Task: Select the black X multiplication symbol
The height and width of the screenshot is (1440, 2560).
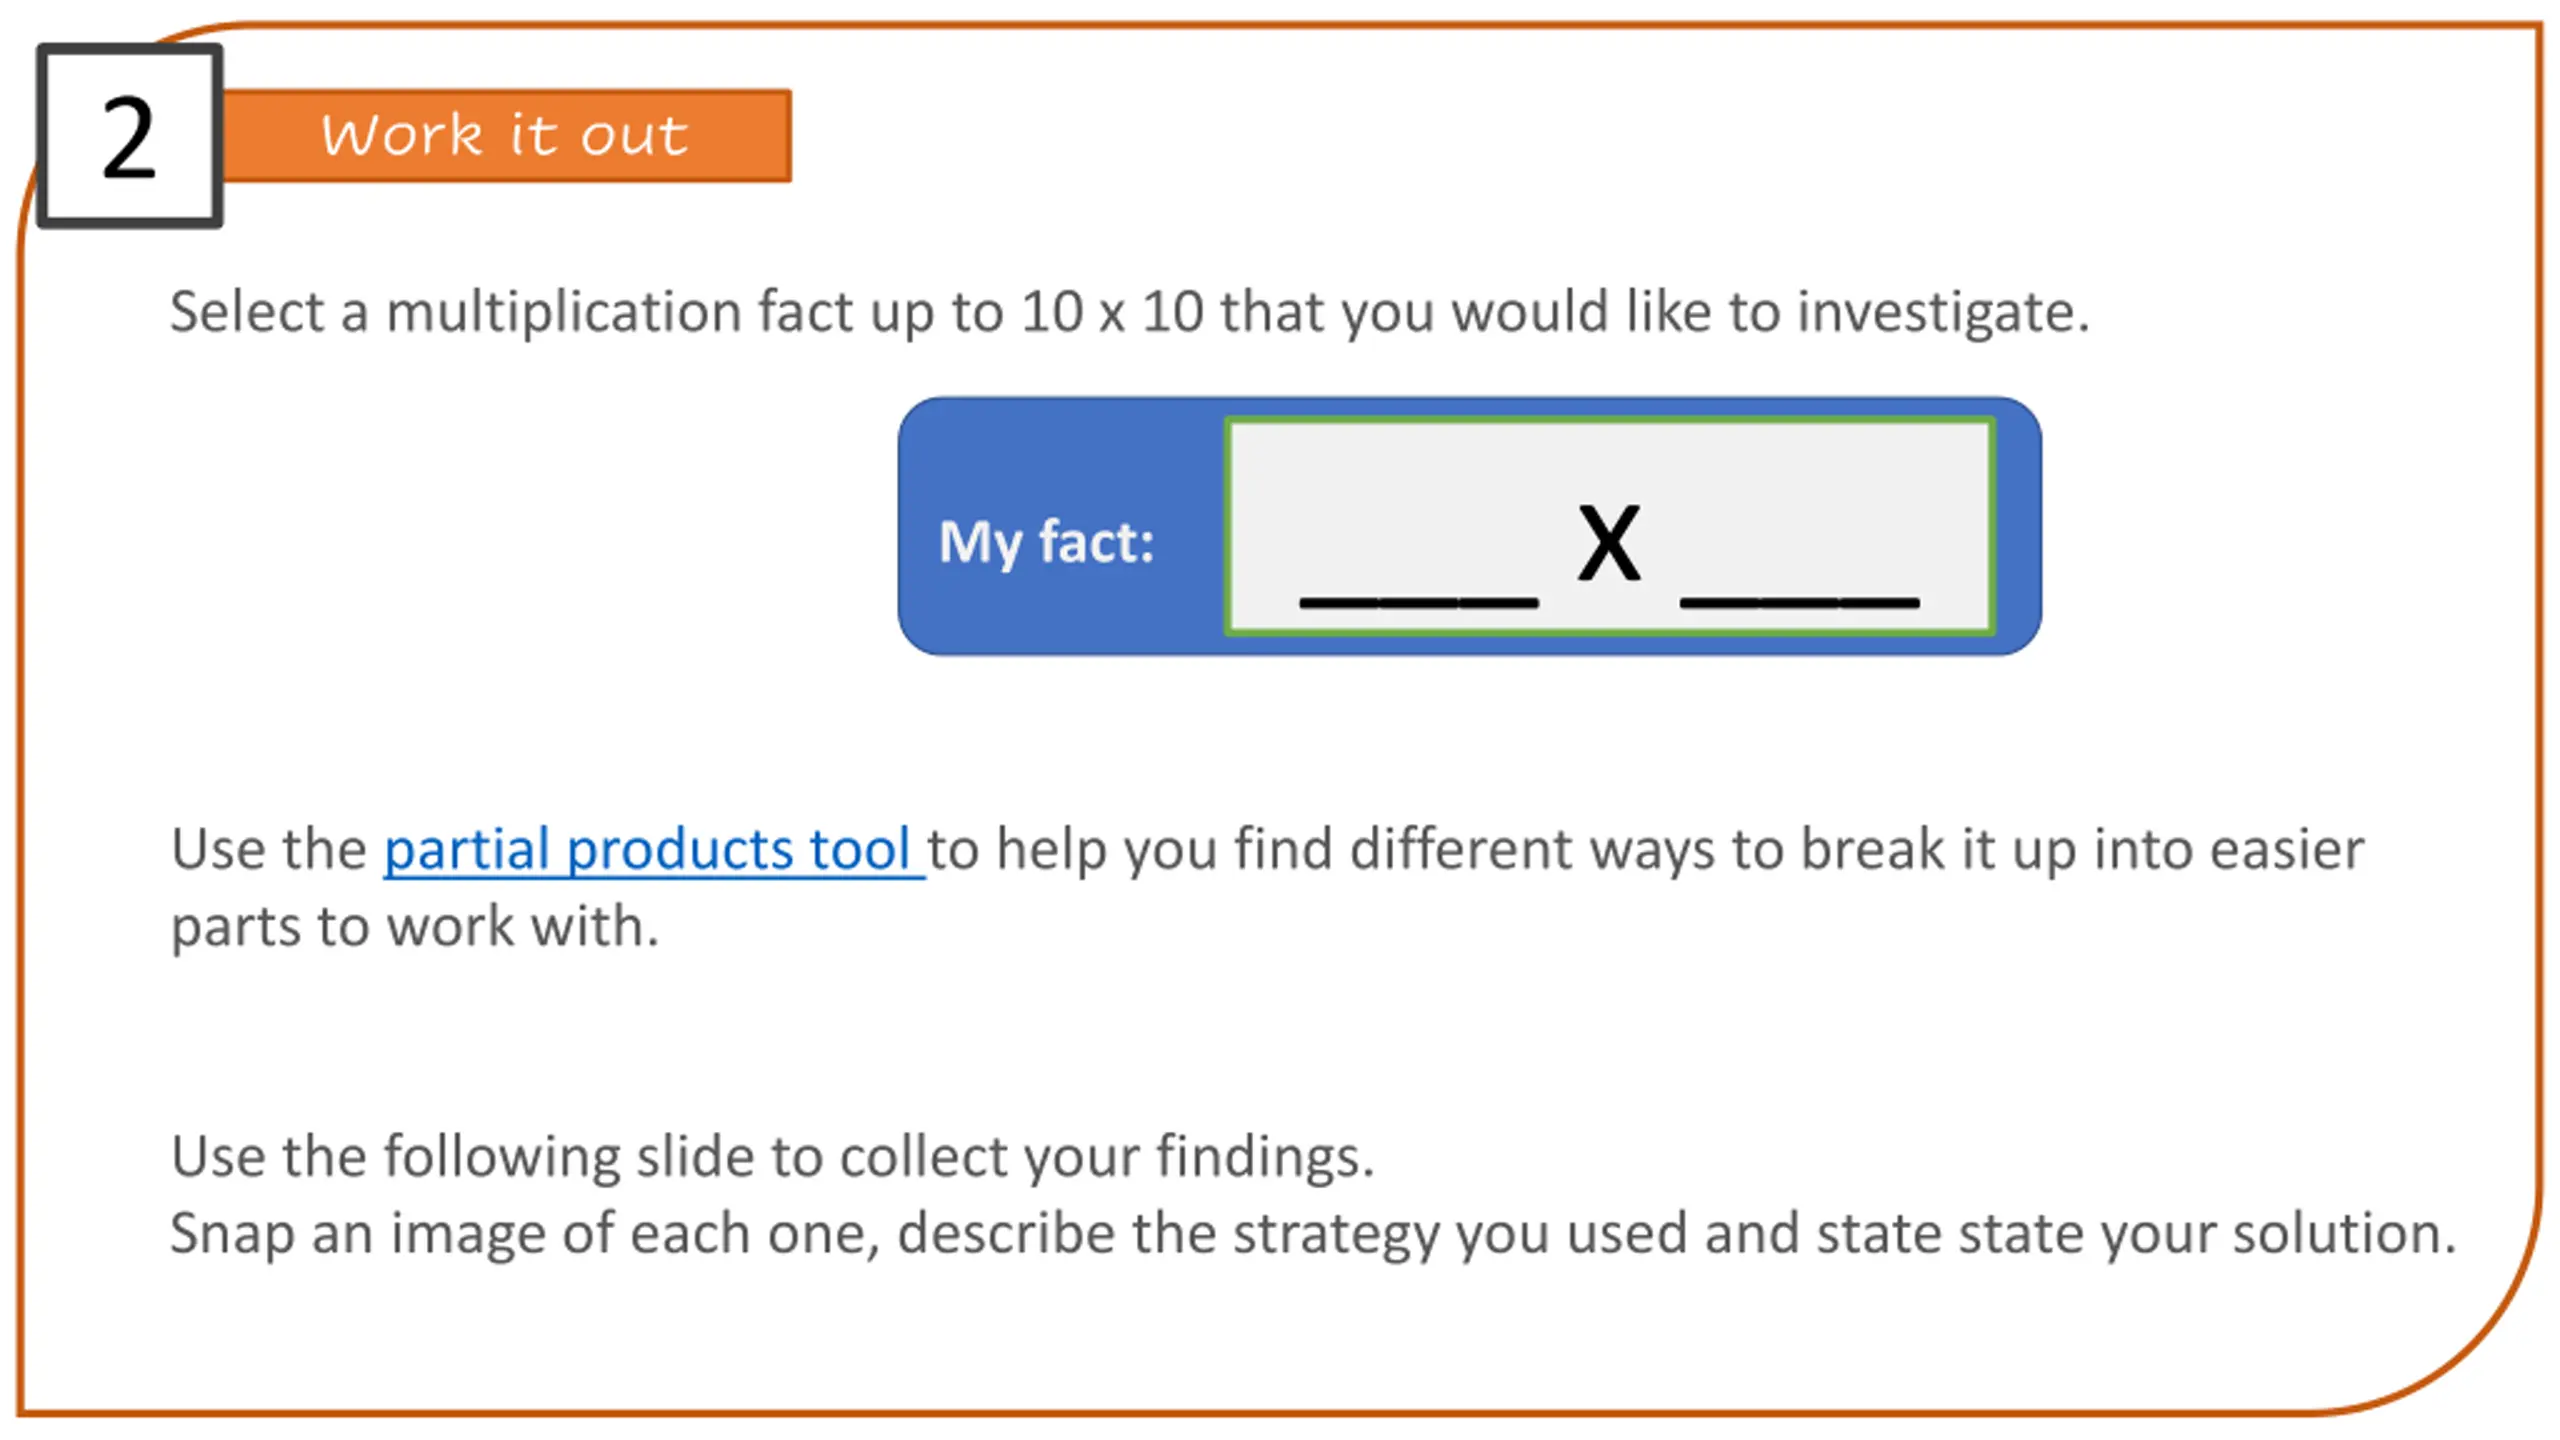Action: [1609, 542]
